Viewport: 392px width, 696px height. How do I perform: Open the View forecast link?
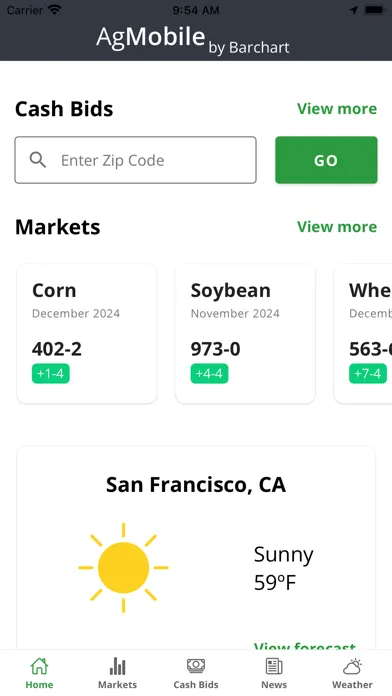coord(305,646)
